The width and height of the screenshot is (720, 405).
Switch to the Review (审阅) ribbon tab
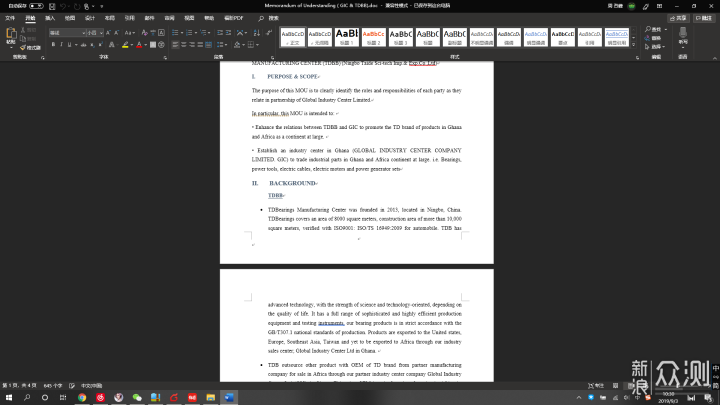tap(169, 18)
